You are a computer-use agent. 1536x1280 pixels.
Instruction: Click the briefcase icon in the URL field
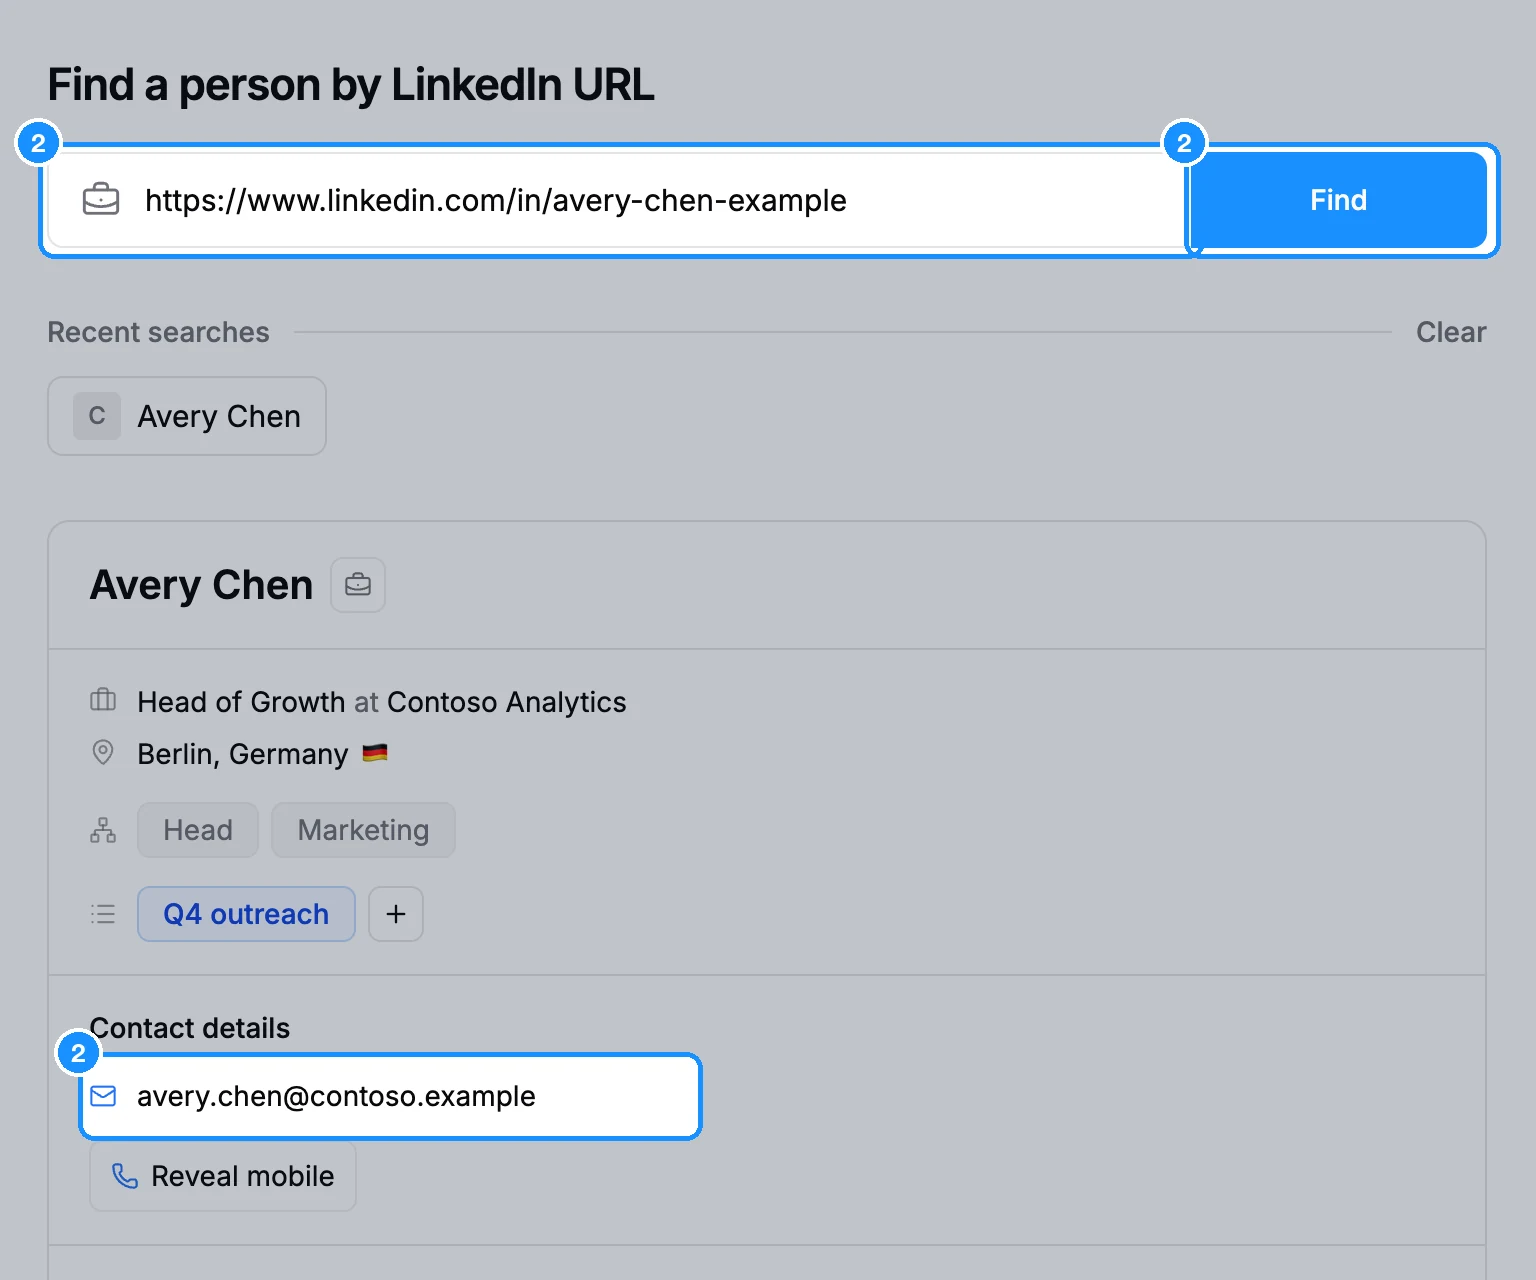[101, 200]
